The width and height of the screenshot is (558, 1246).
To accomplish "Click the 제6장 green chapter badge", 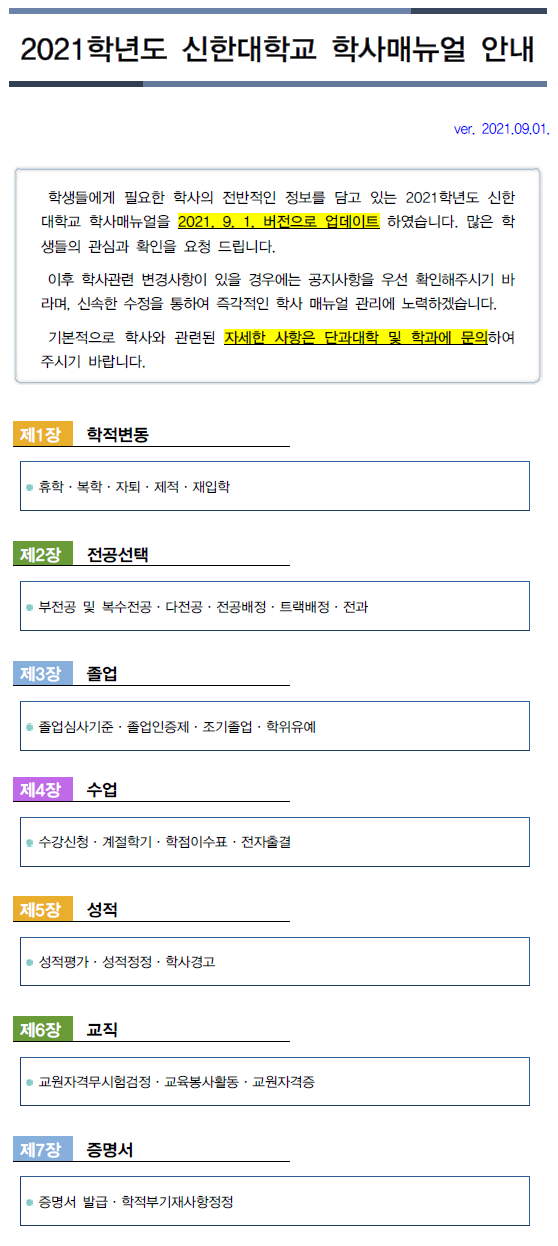I will pos(43,1029).
